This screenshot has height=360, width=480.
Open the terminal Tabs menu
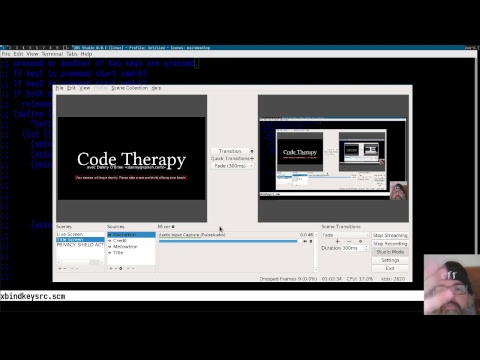[72, 54]
